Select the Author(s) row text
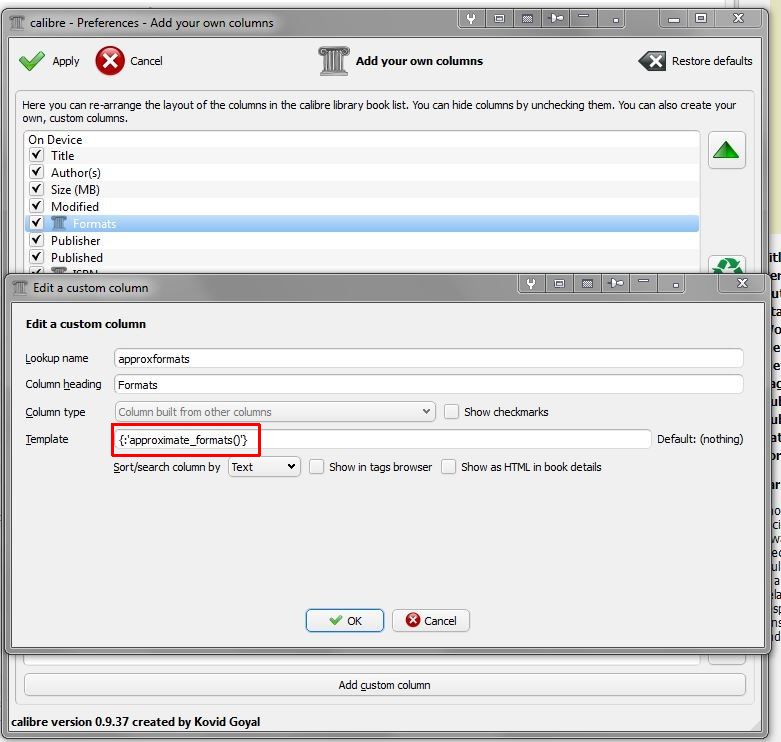This screenshot has width=781, height=742. pos(76,173)
